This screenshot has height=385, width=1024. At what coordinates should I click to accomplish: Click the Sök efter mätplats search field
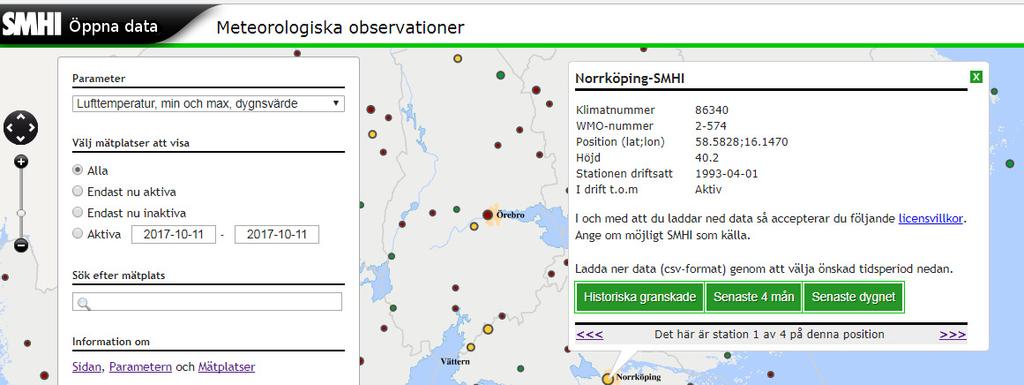(207, 301)
